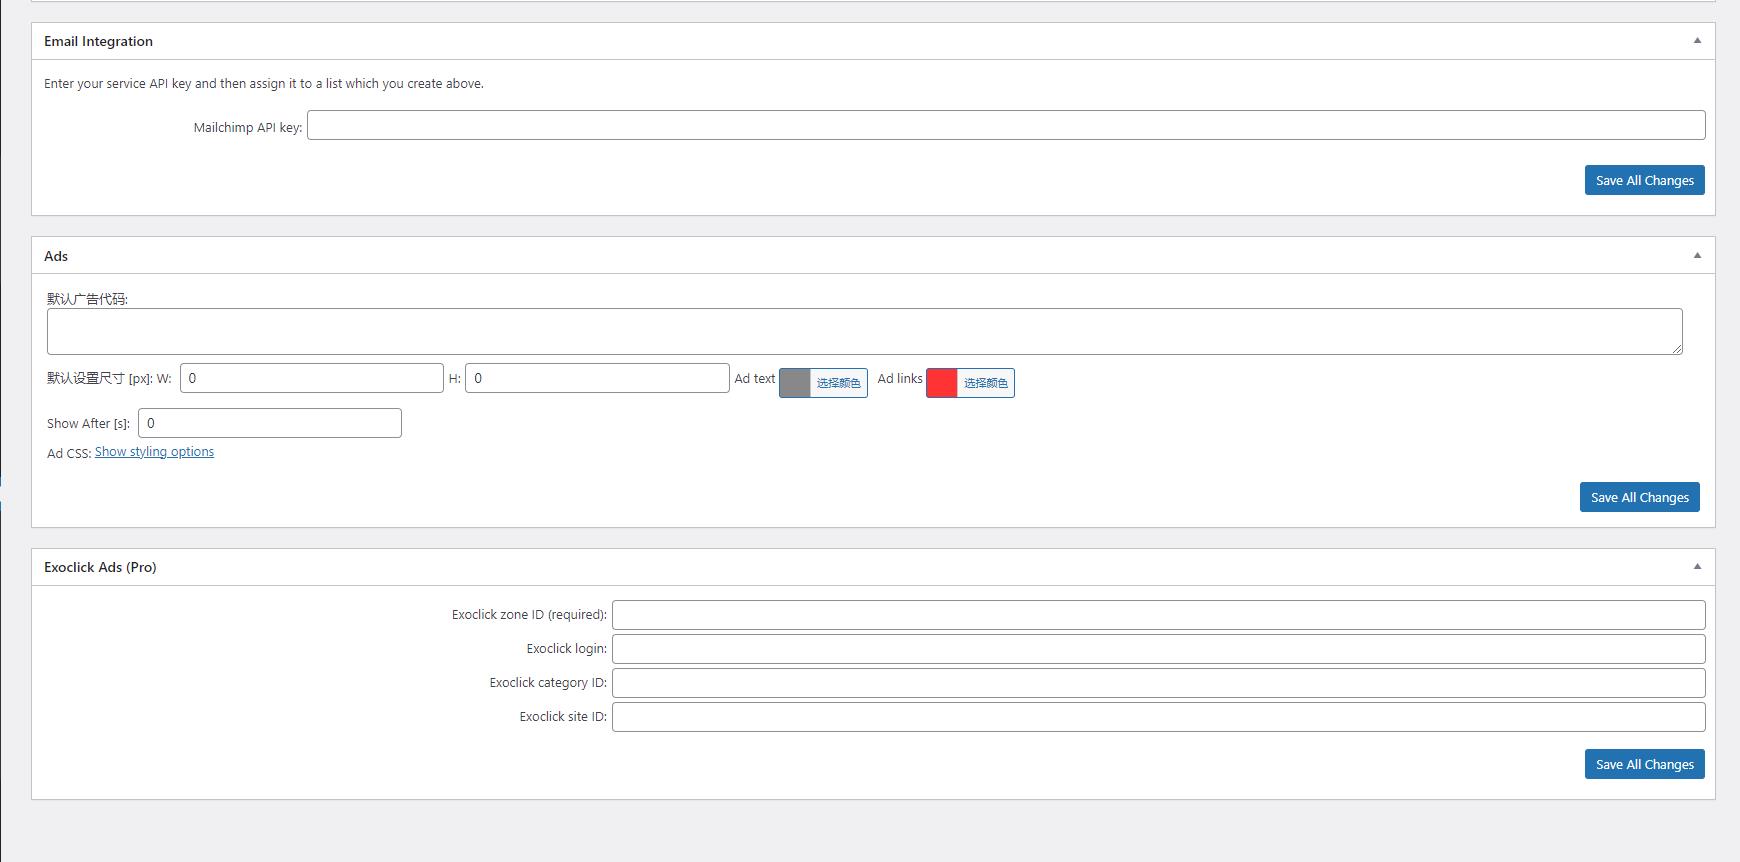Click the Exoclick Ads (Pro) panel title

[x=100, y=567]
